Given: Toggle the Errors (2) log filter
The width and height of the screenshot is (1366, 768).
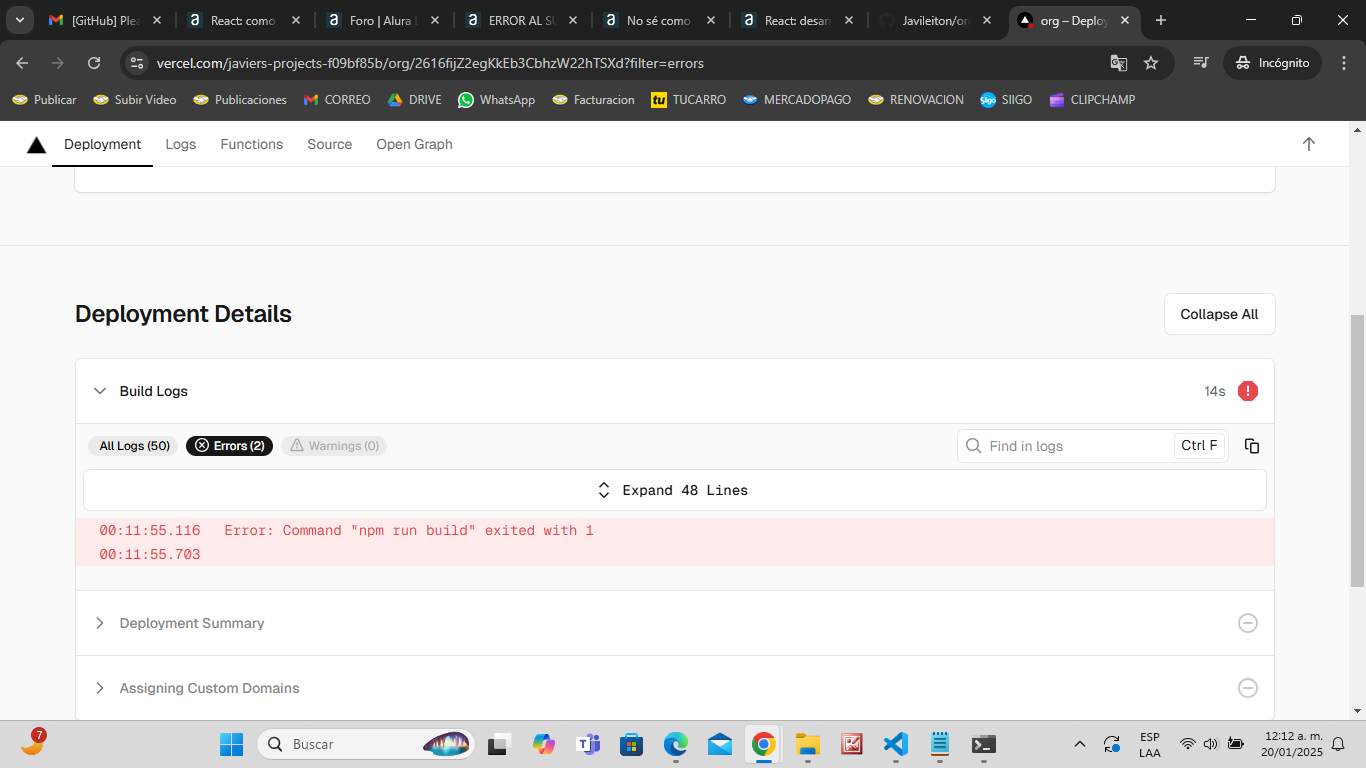Looking at the screenshot, I should click(x=229, y=446).
